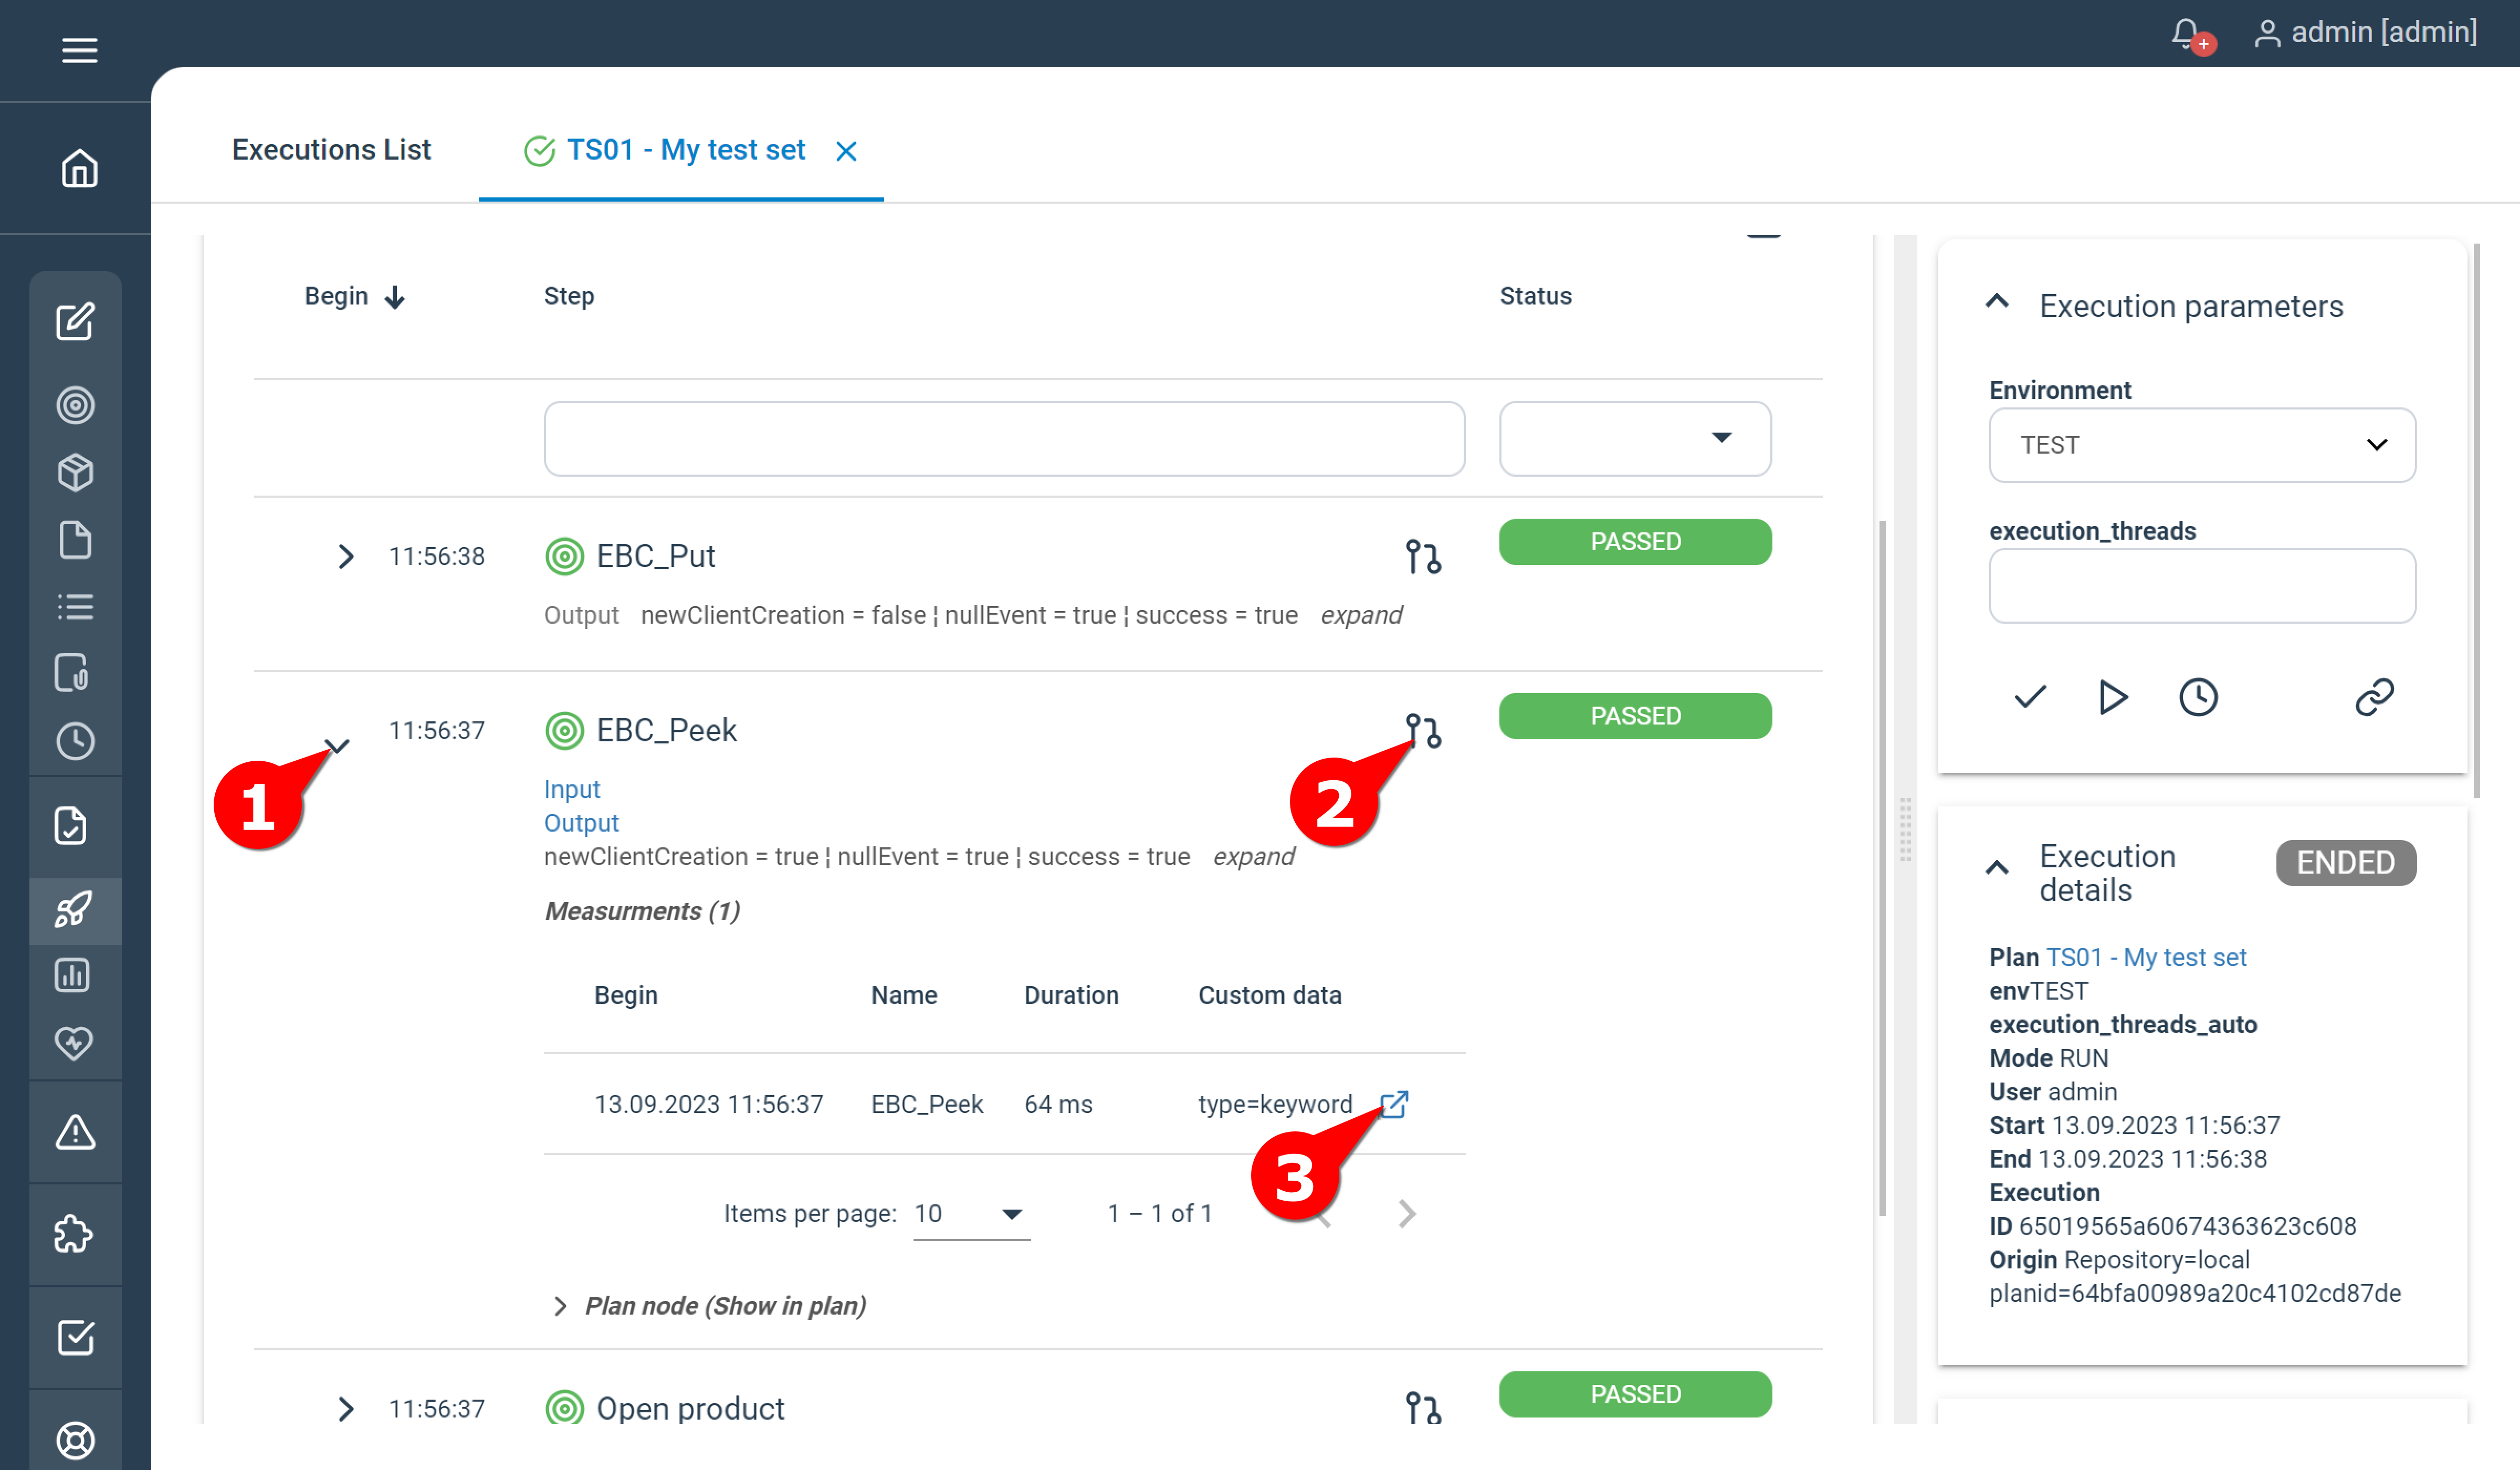The image size is (2520, 1470).
Task: Click the tree view icon next to EBC_Peek
Action: pos(1423,731)
